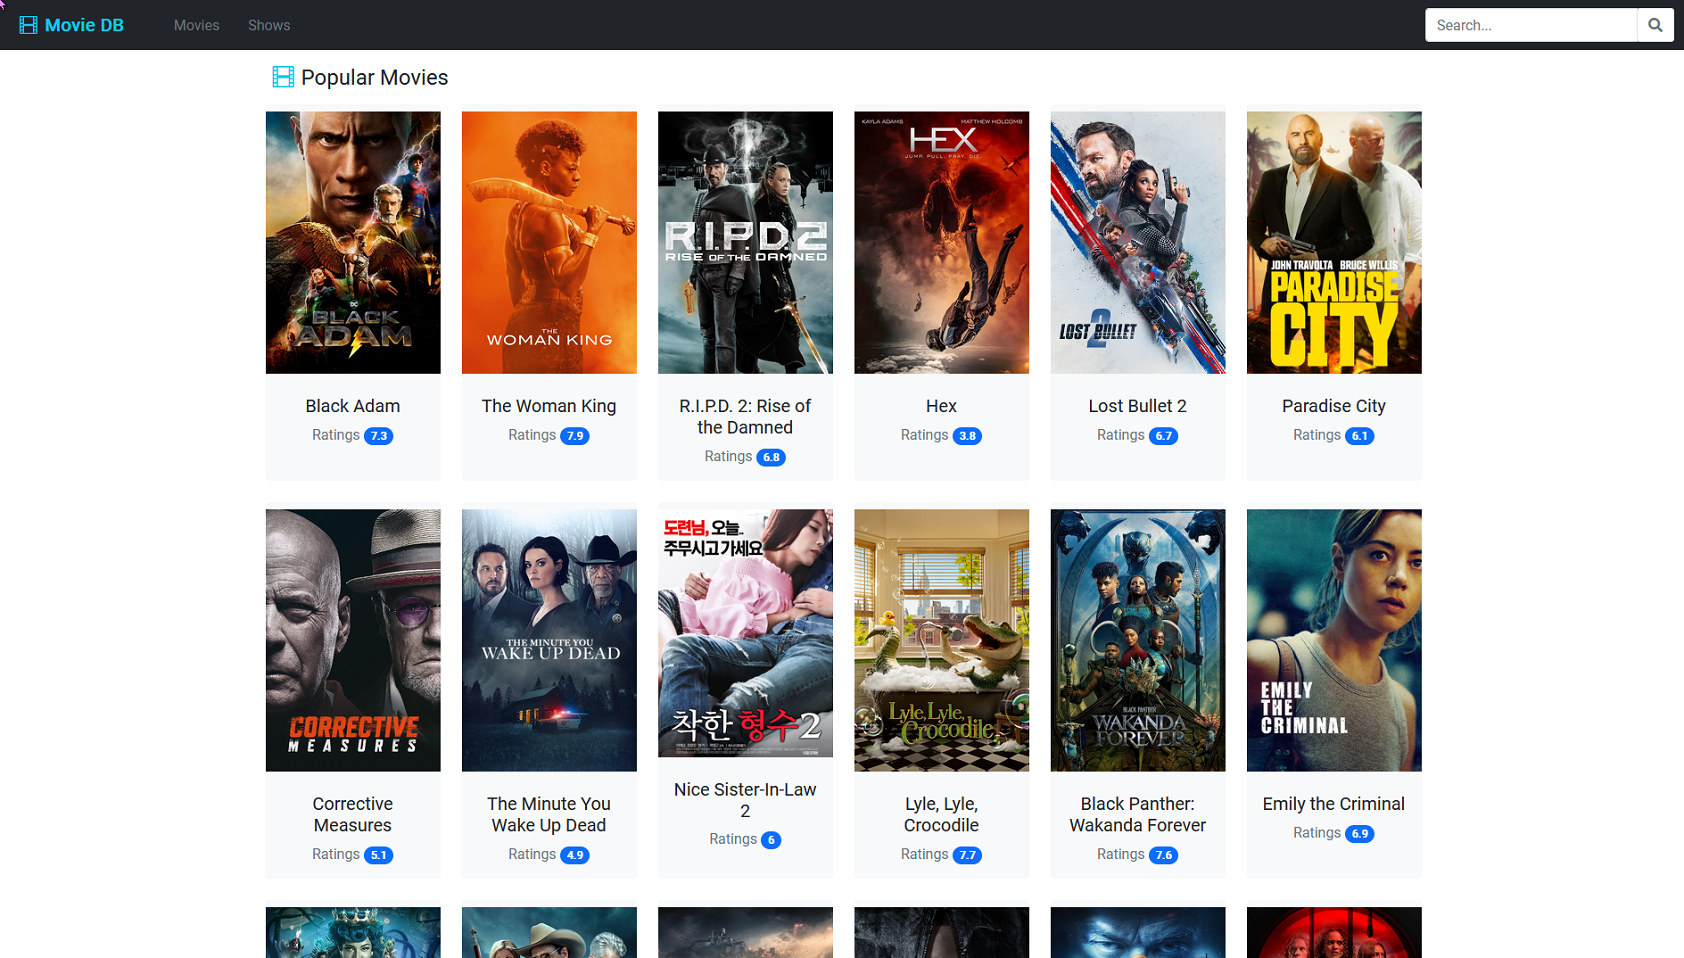Open the Wakanda Forever poster
The image size is (1684, 958).
1138,640
